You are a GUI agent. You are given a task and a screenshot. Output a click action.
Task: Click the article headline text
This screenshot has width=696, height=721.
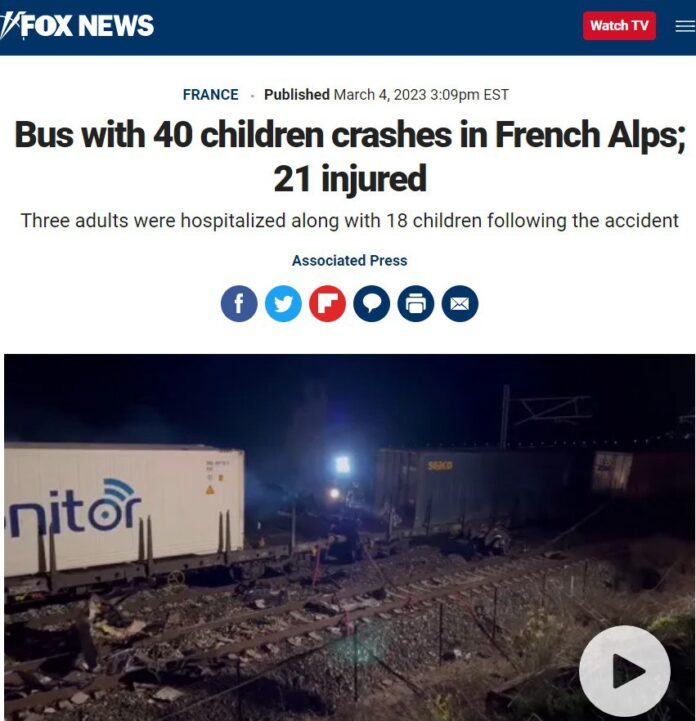click(x=349, y=156)
